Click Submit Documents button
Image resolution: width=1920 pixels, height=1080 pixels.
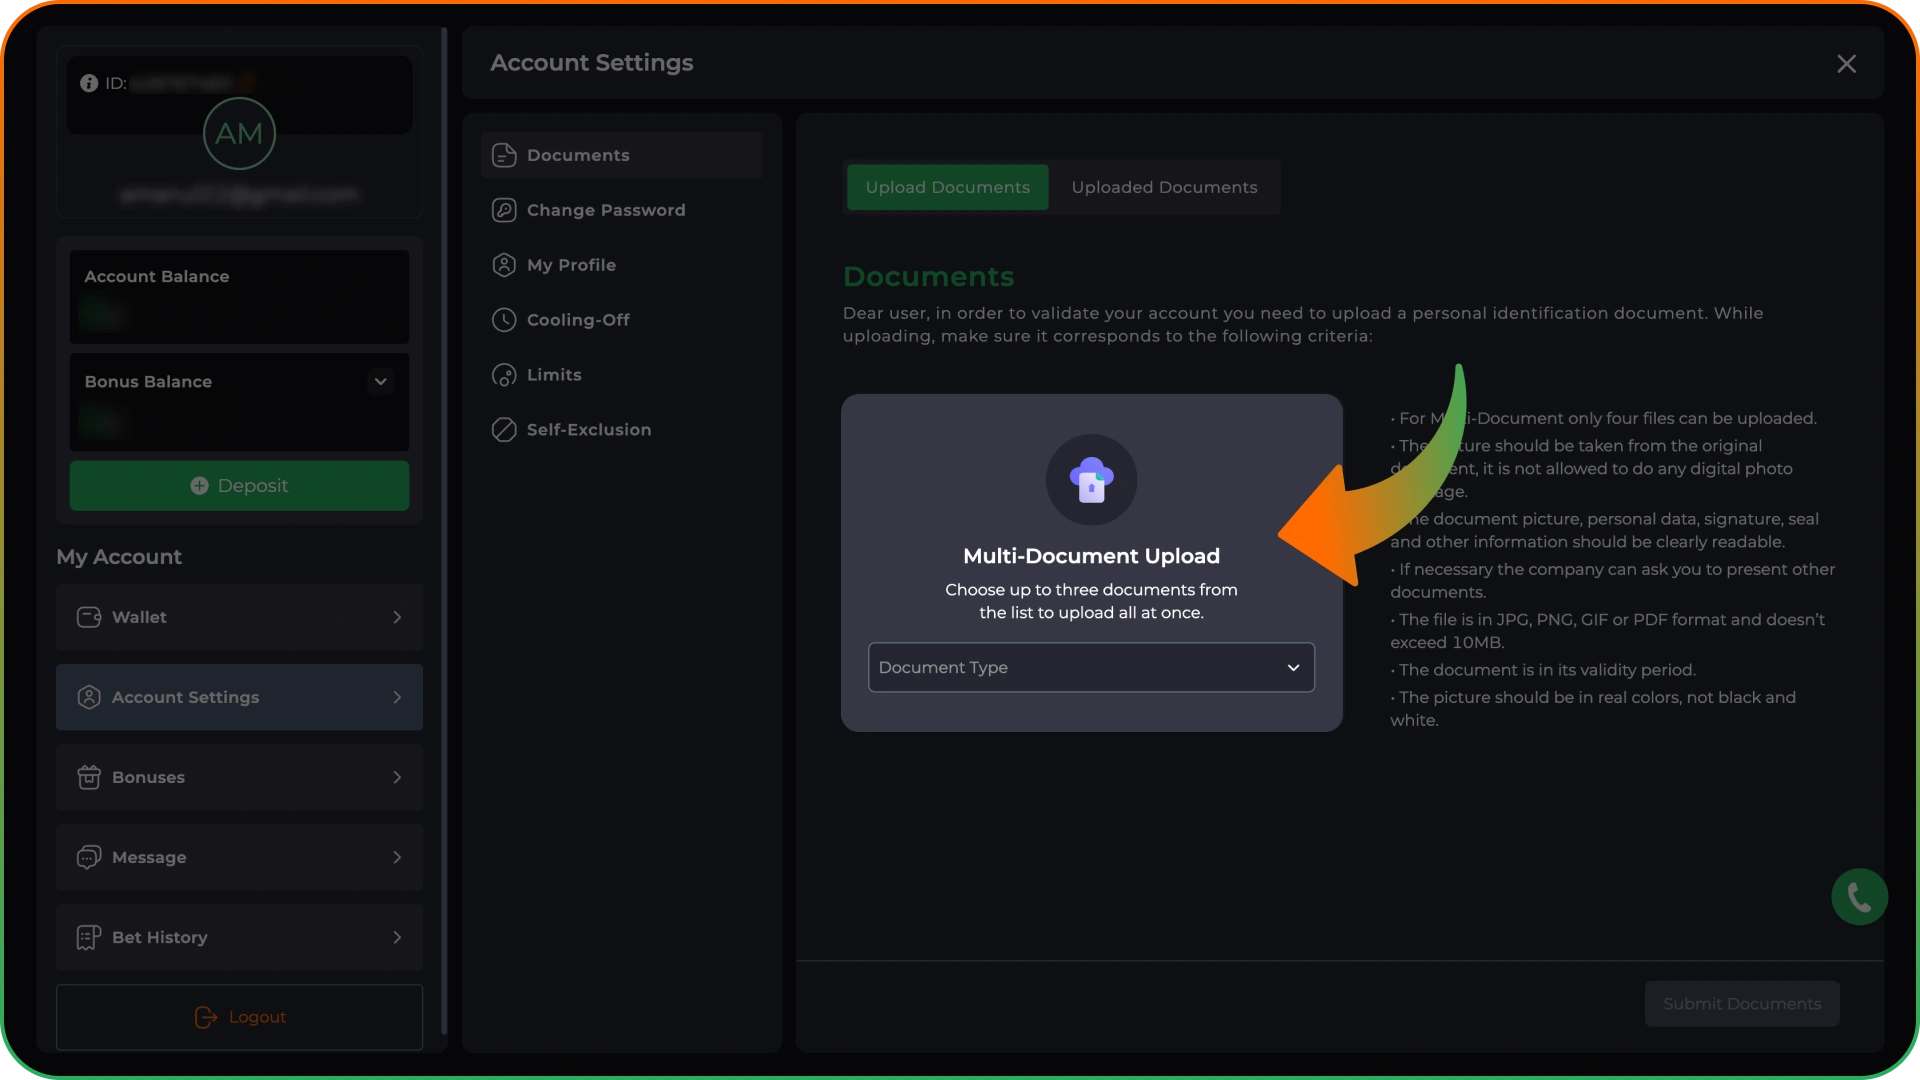[1742, 1003]
